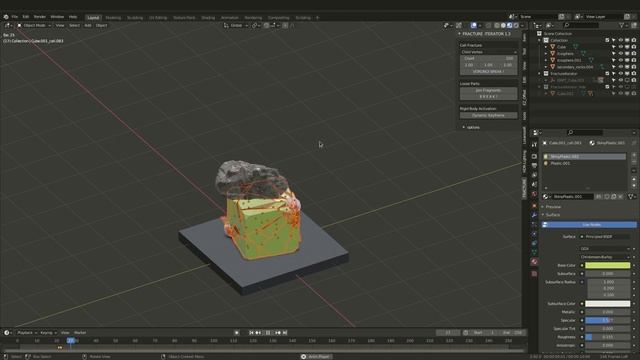The image size is (640, 360).
Task: Open the material browse dropdown icon
Action: [x=547, y=197]
